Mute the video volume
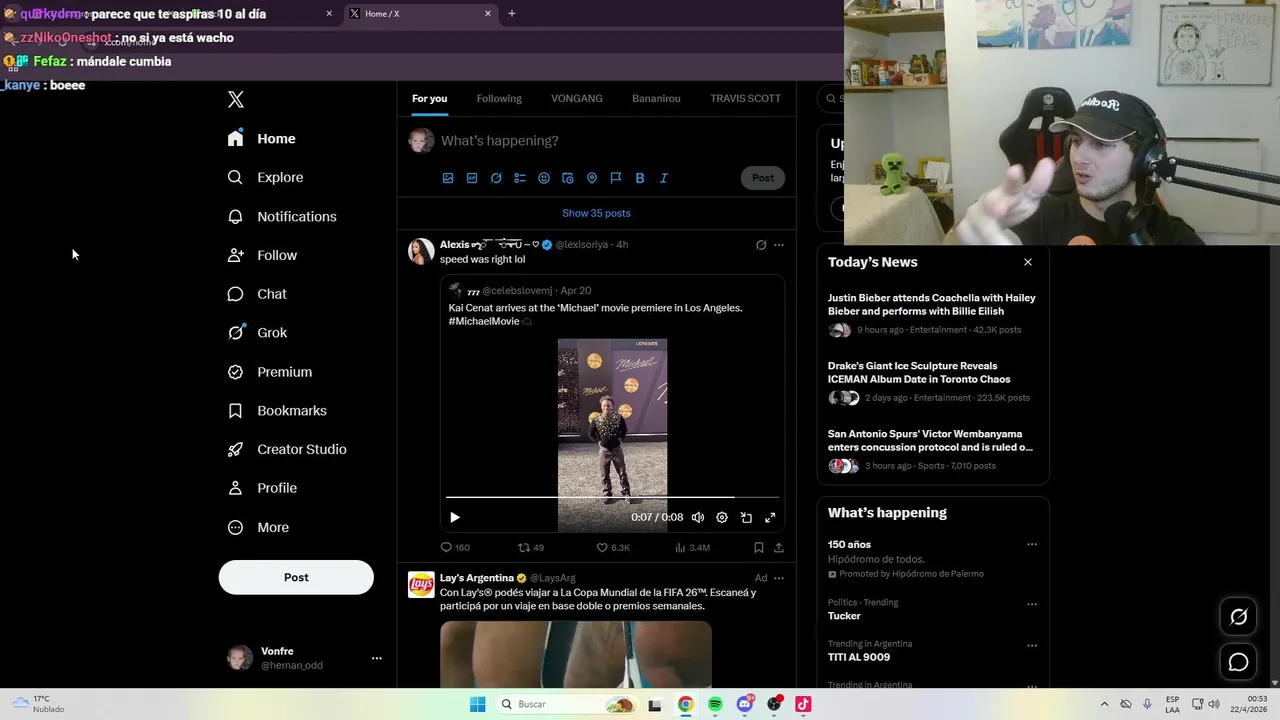Viewport: 1280px width, 720px height. coord(698,517)
